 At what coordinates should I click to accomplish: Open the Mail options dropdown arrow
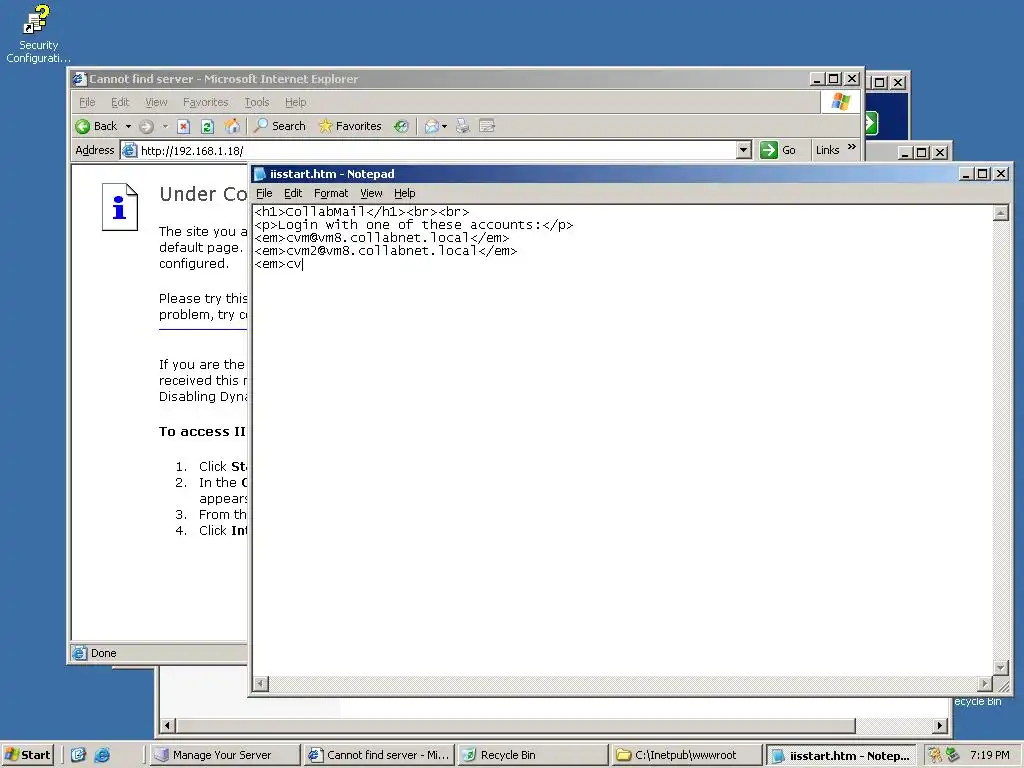(x=445, y=126)
